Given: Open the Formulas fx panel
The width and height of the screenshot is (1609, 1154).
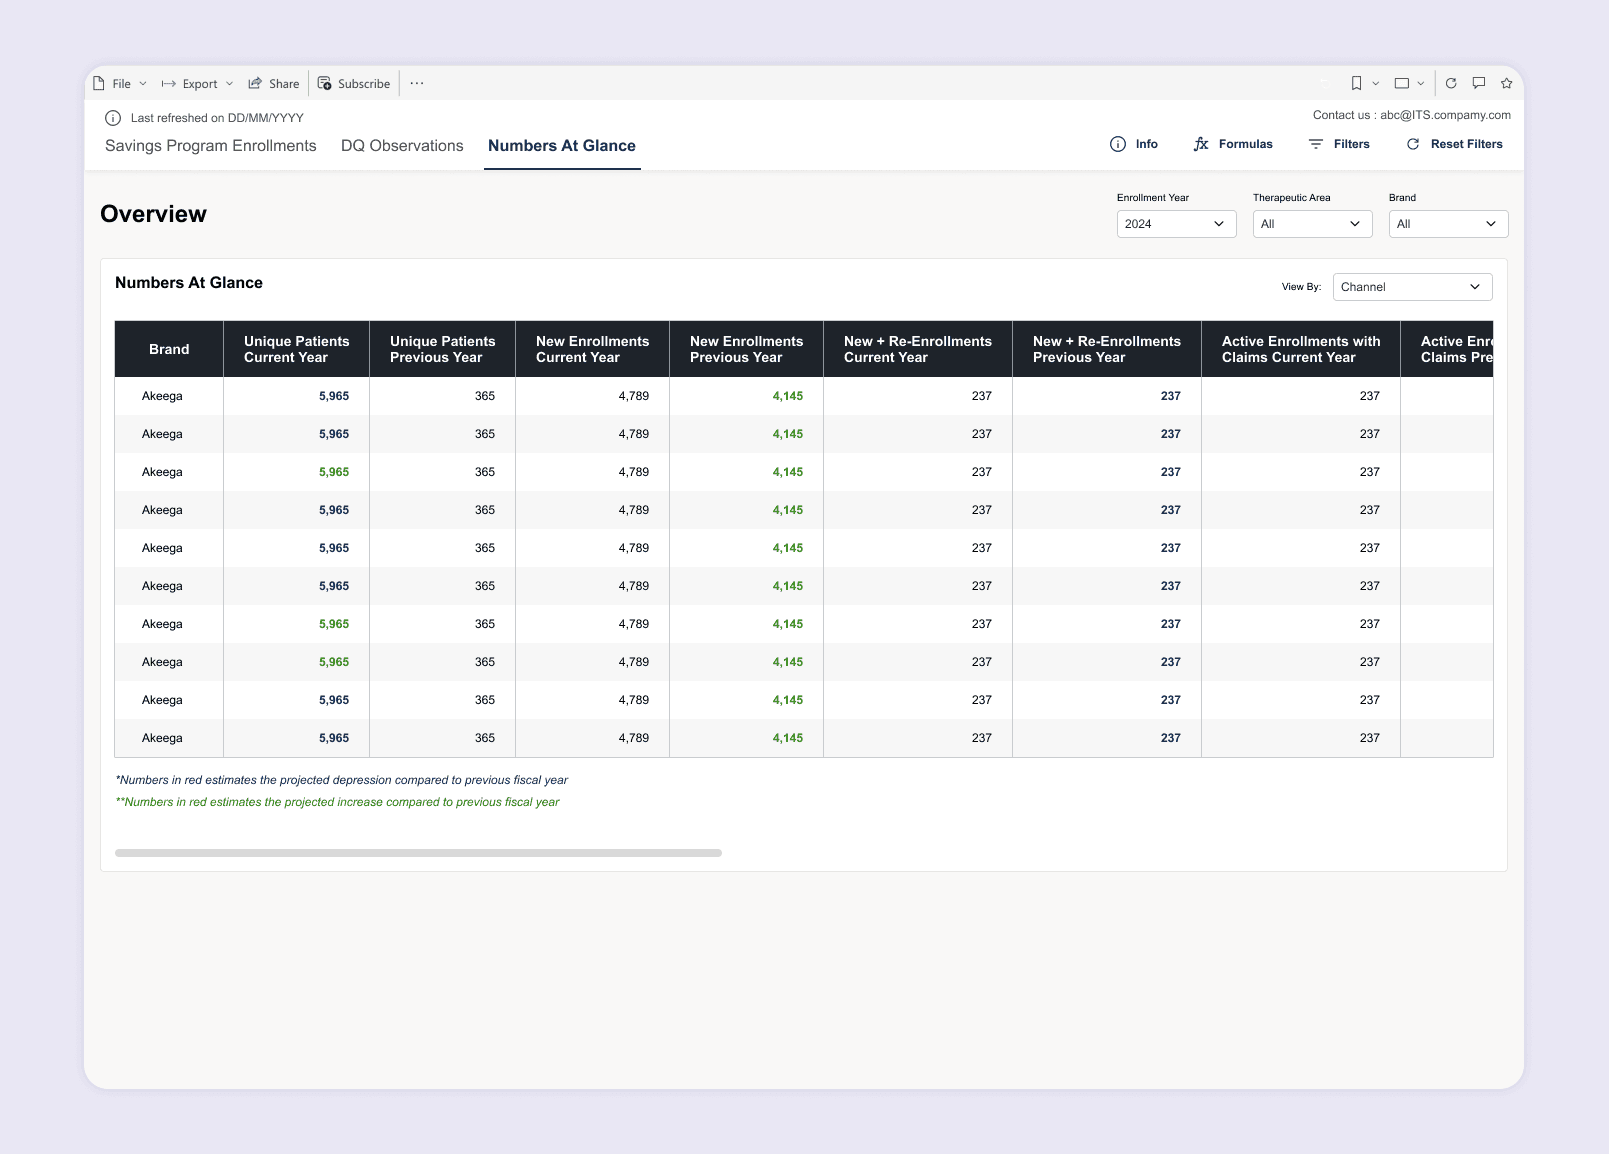Looking at the screenshot, I should 1233,144.
